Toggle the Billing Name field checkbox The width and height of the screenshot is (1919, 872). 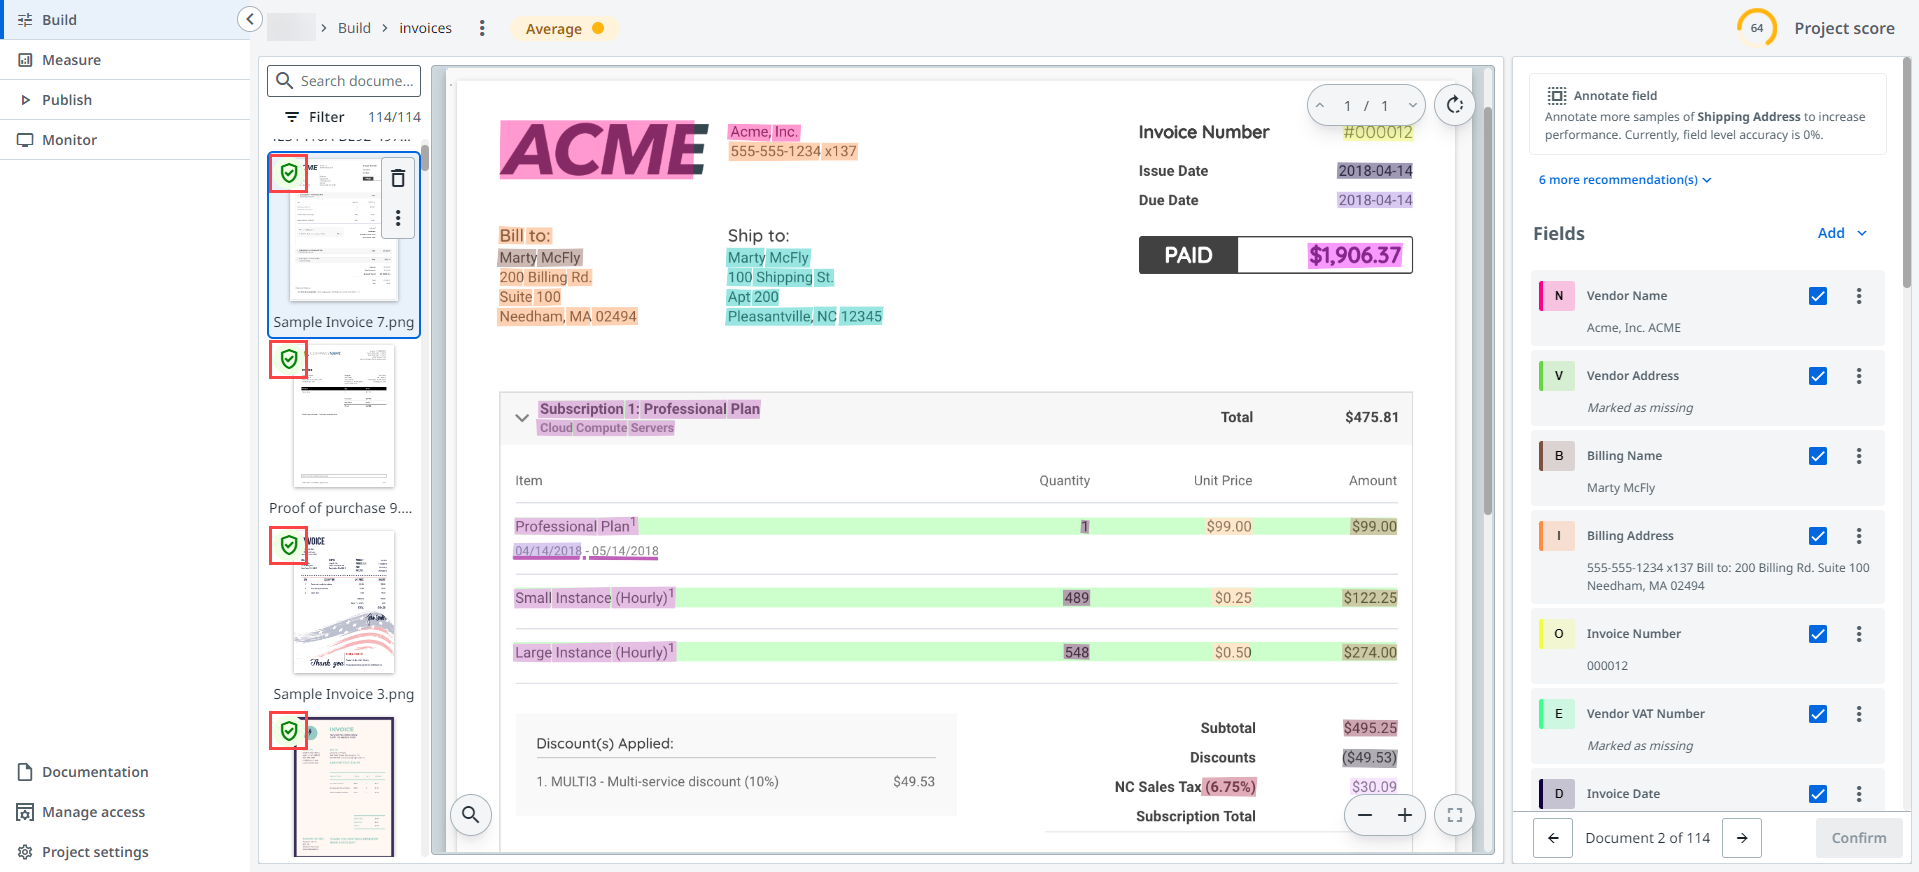click(1818, 456)
